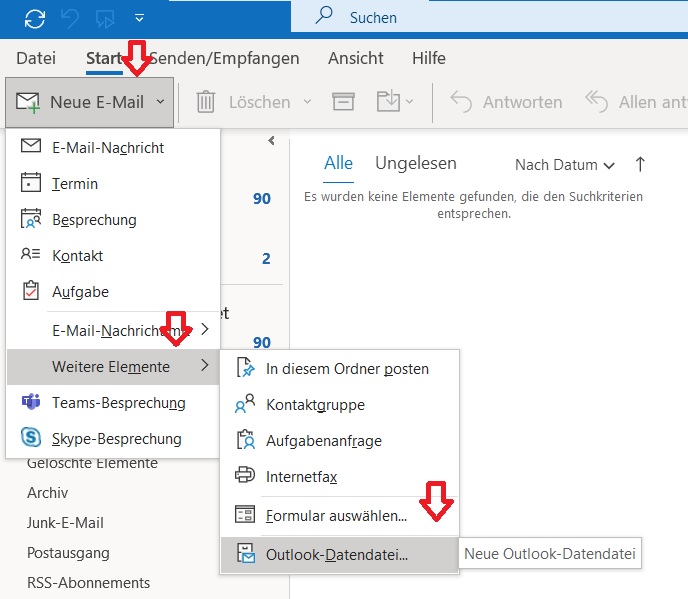Select Formular auswählen... entry

coord(340,516)
